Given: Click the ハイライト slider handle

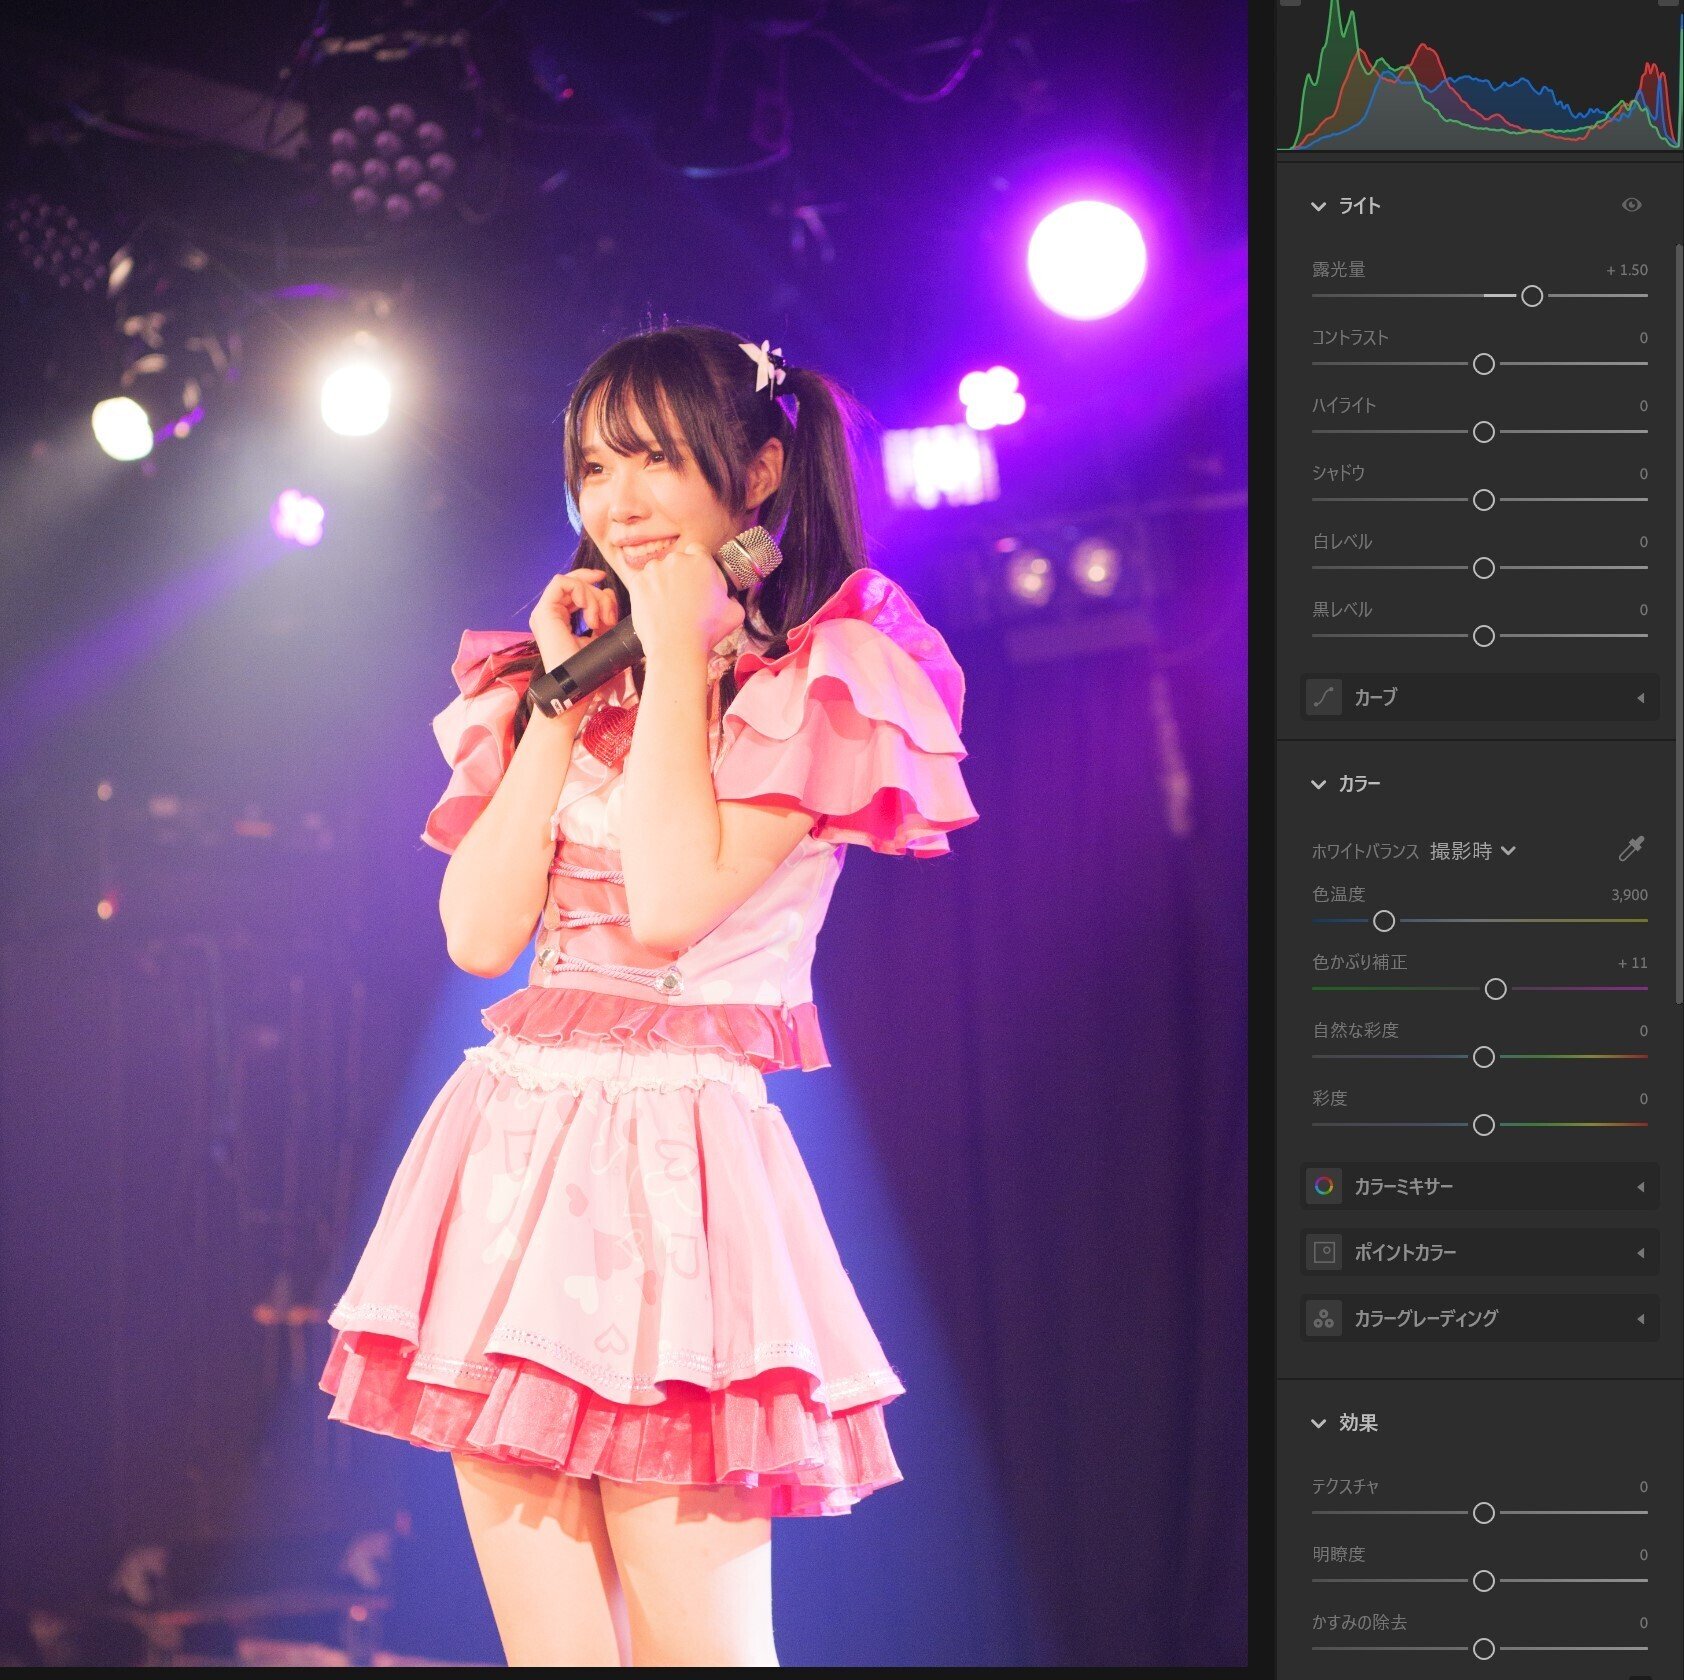Looking at the screenshot, I should point(1484,432).
